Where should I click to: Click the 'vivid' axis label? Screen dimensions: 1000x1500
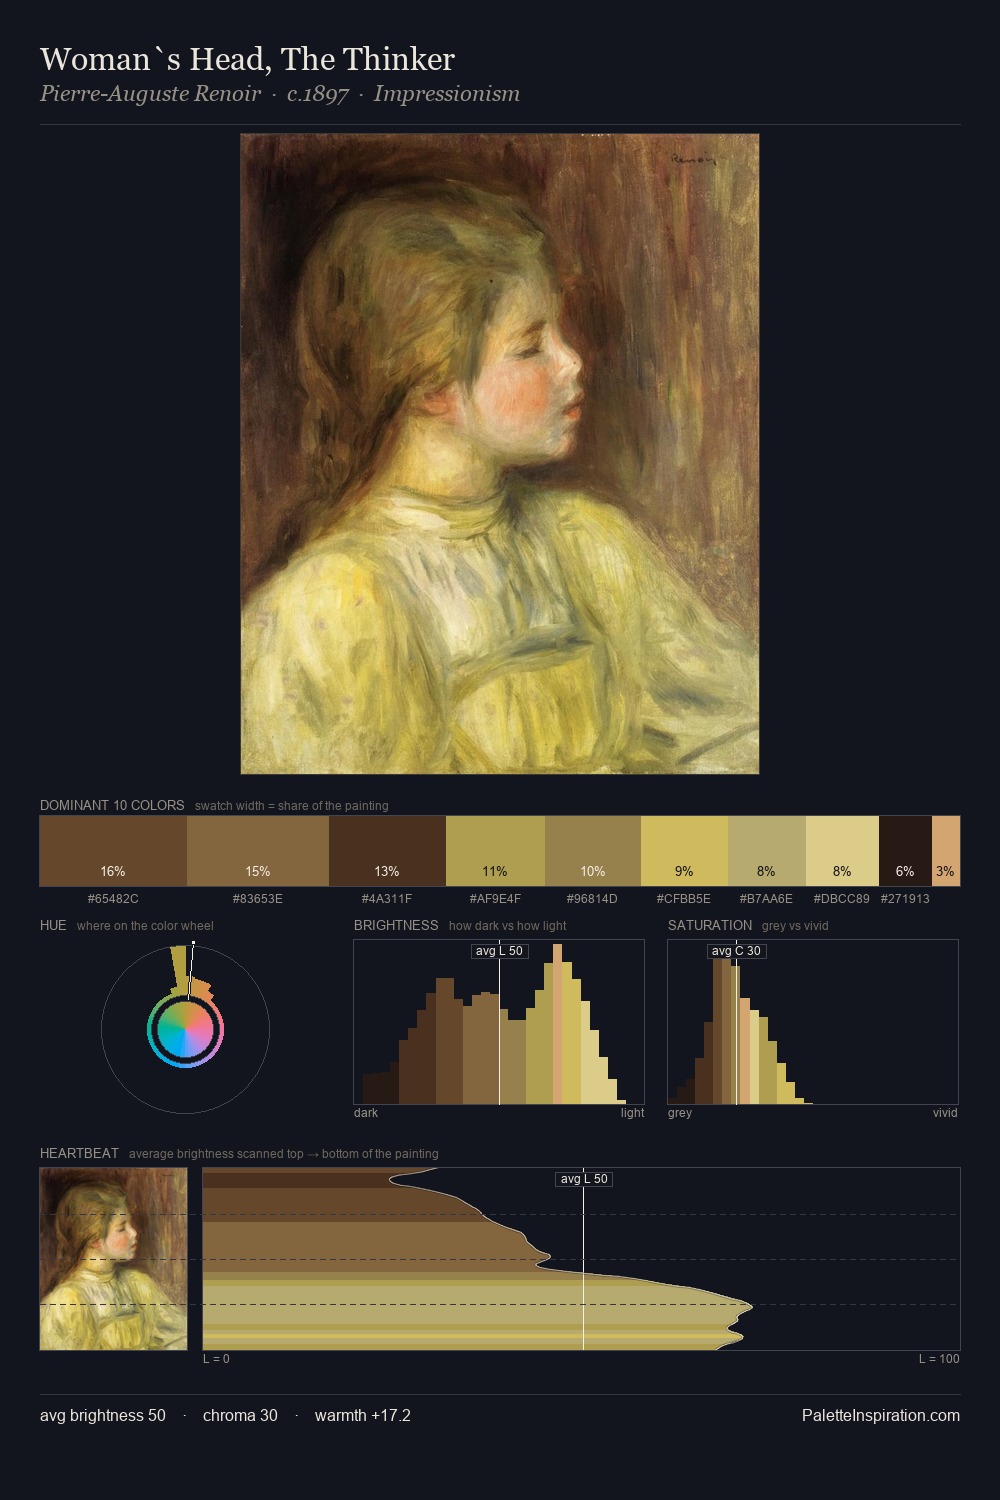945,1113
